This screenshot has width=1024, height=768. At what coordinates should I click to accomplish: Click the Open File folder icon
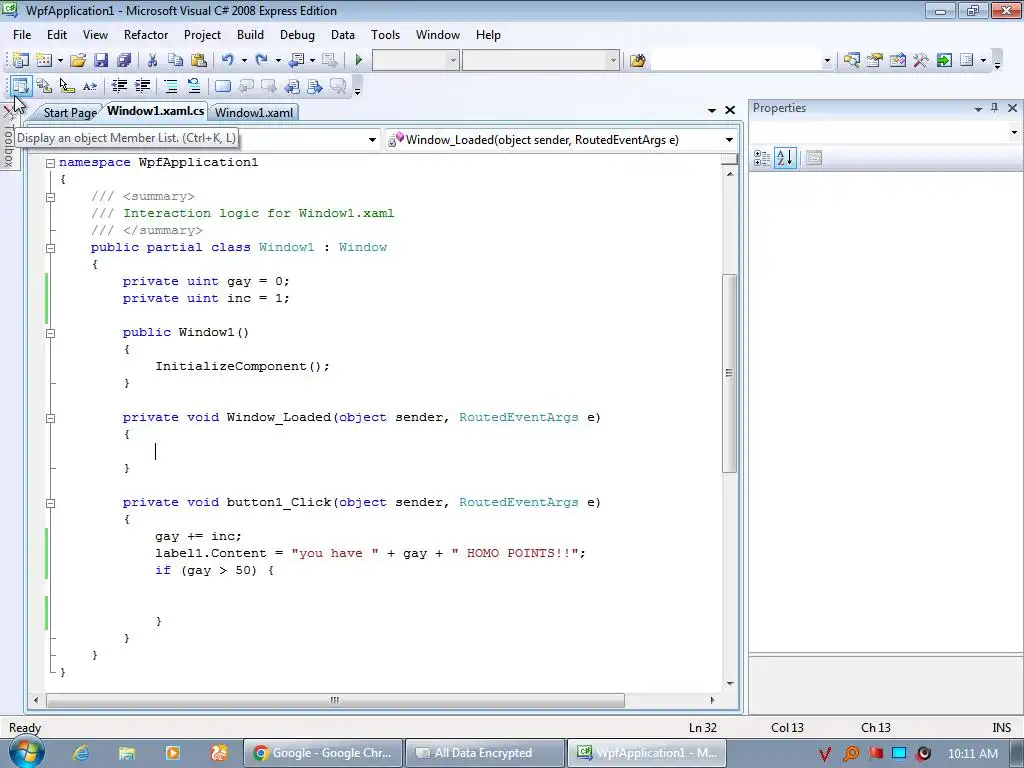[x=78, y=61]
